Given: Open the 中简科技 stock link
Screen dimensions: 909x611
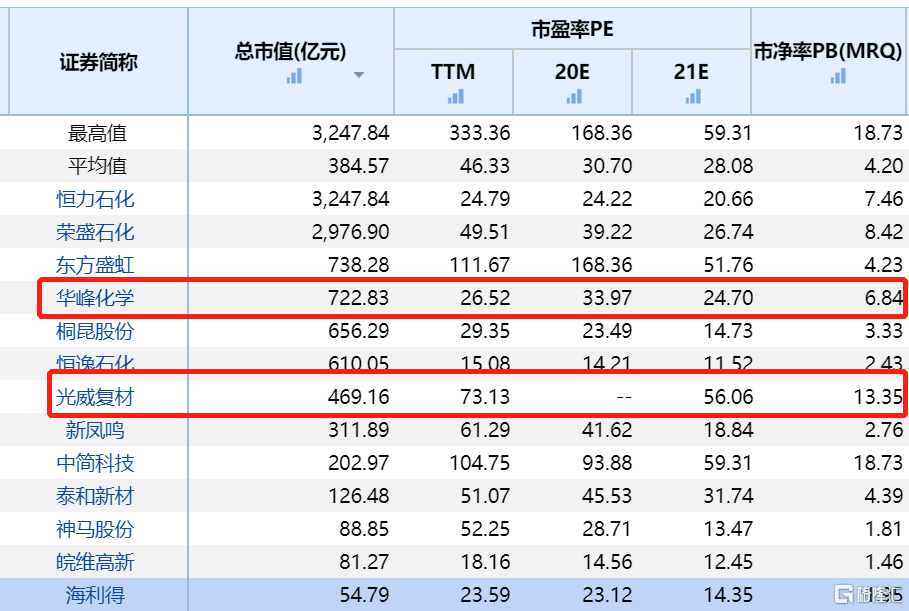Looking at the screenshot, I should pyautogui.click(x=95, y=463).
